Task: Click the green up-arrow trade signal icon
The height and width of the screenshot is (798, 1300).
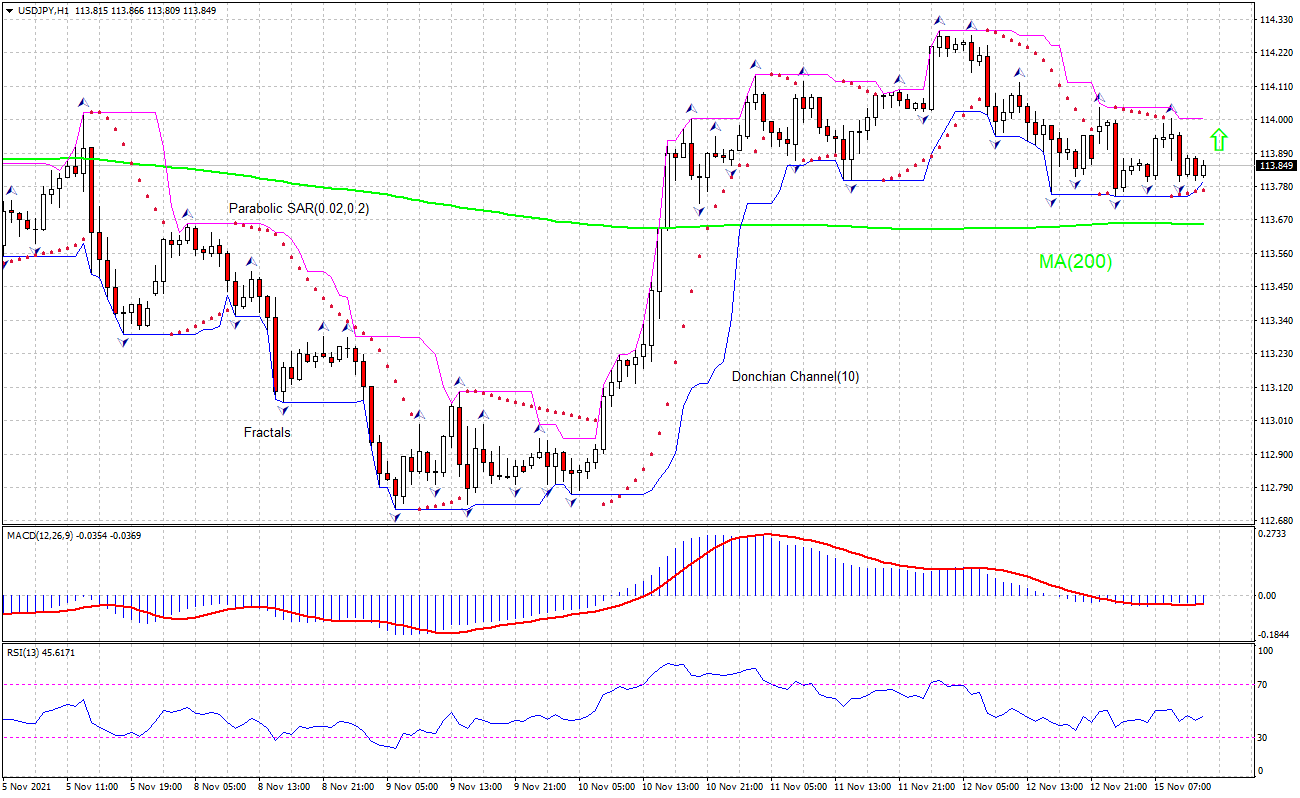Action: [x=1218, y=137]
